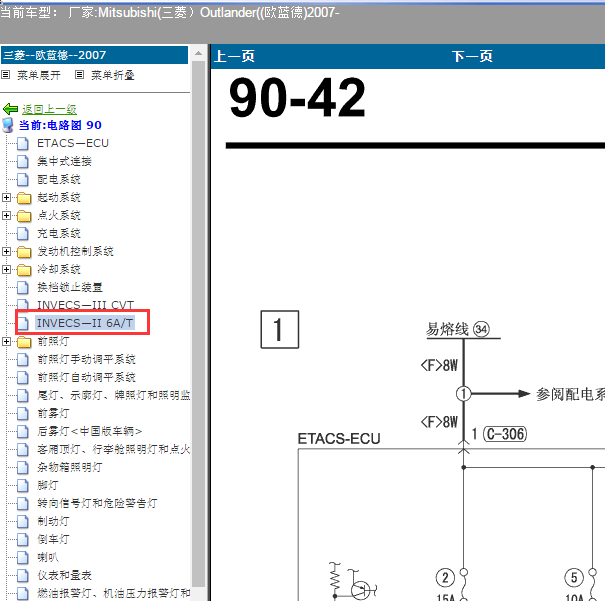The height and width of the screenshot is (601, 605).
Task: Click the document icon next to 转向信号灯和危险警告灯
Action: pos(23,503)
